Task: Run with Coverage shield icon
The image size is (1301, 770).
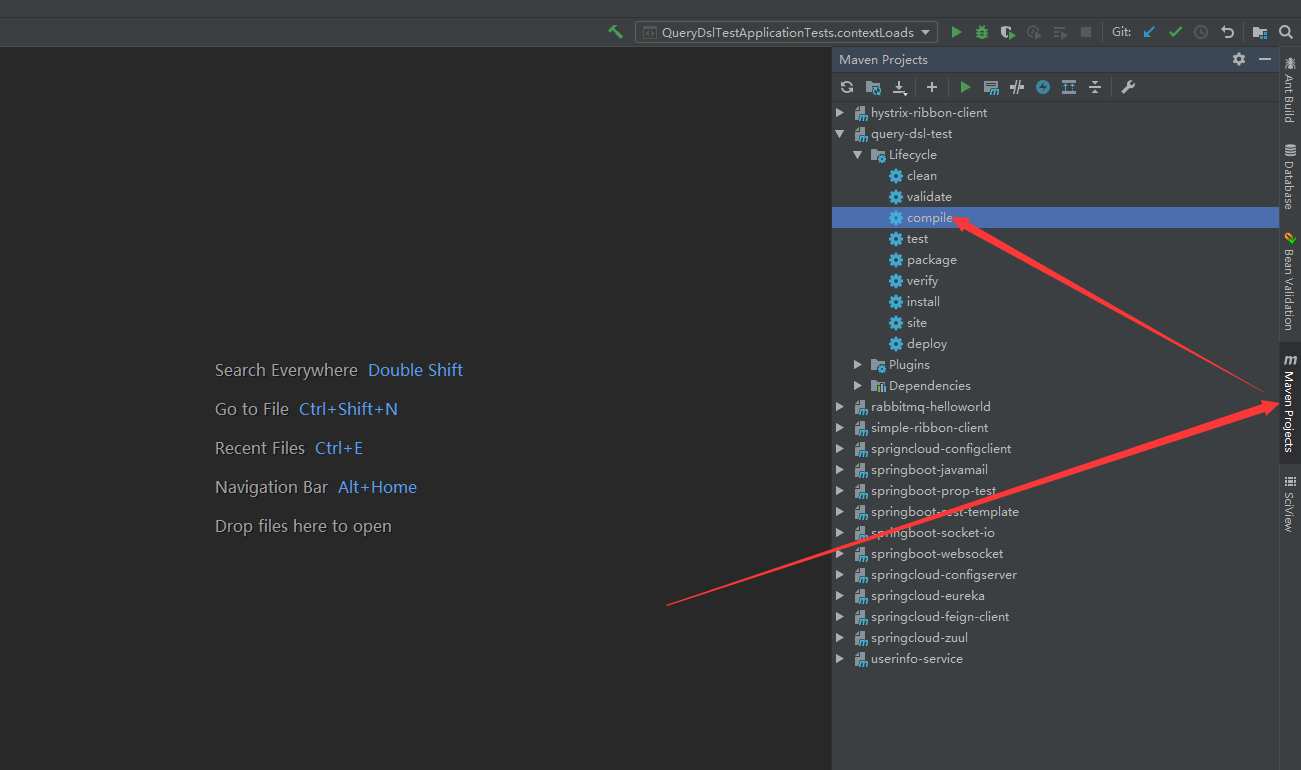Action: [x=1008, y=32]
